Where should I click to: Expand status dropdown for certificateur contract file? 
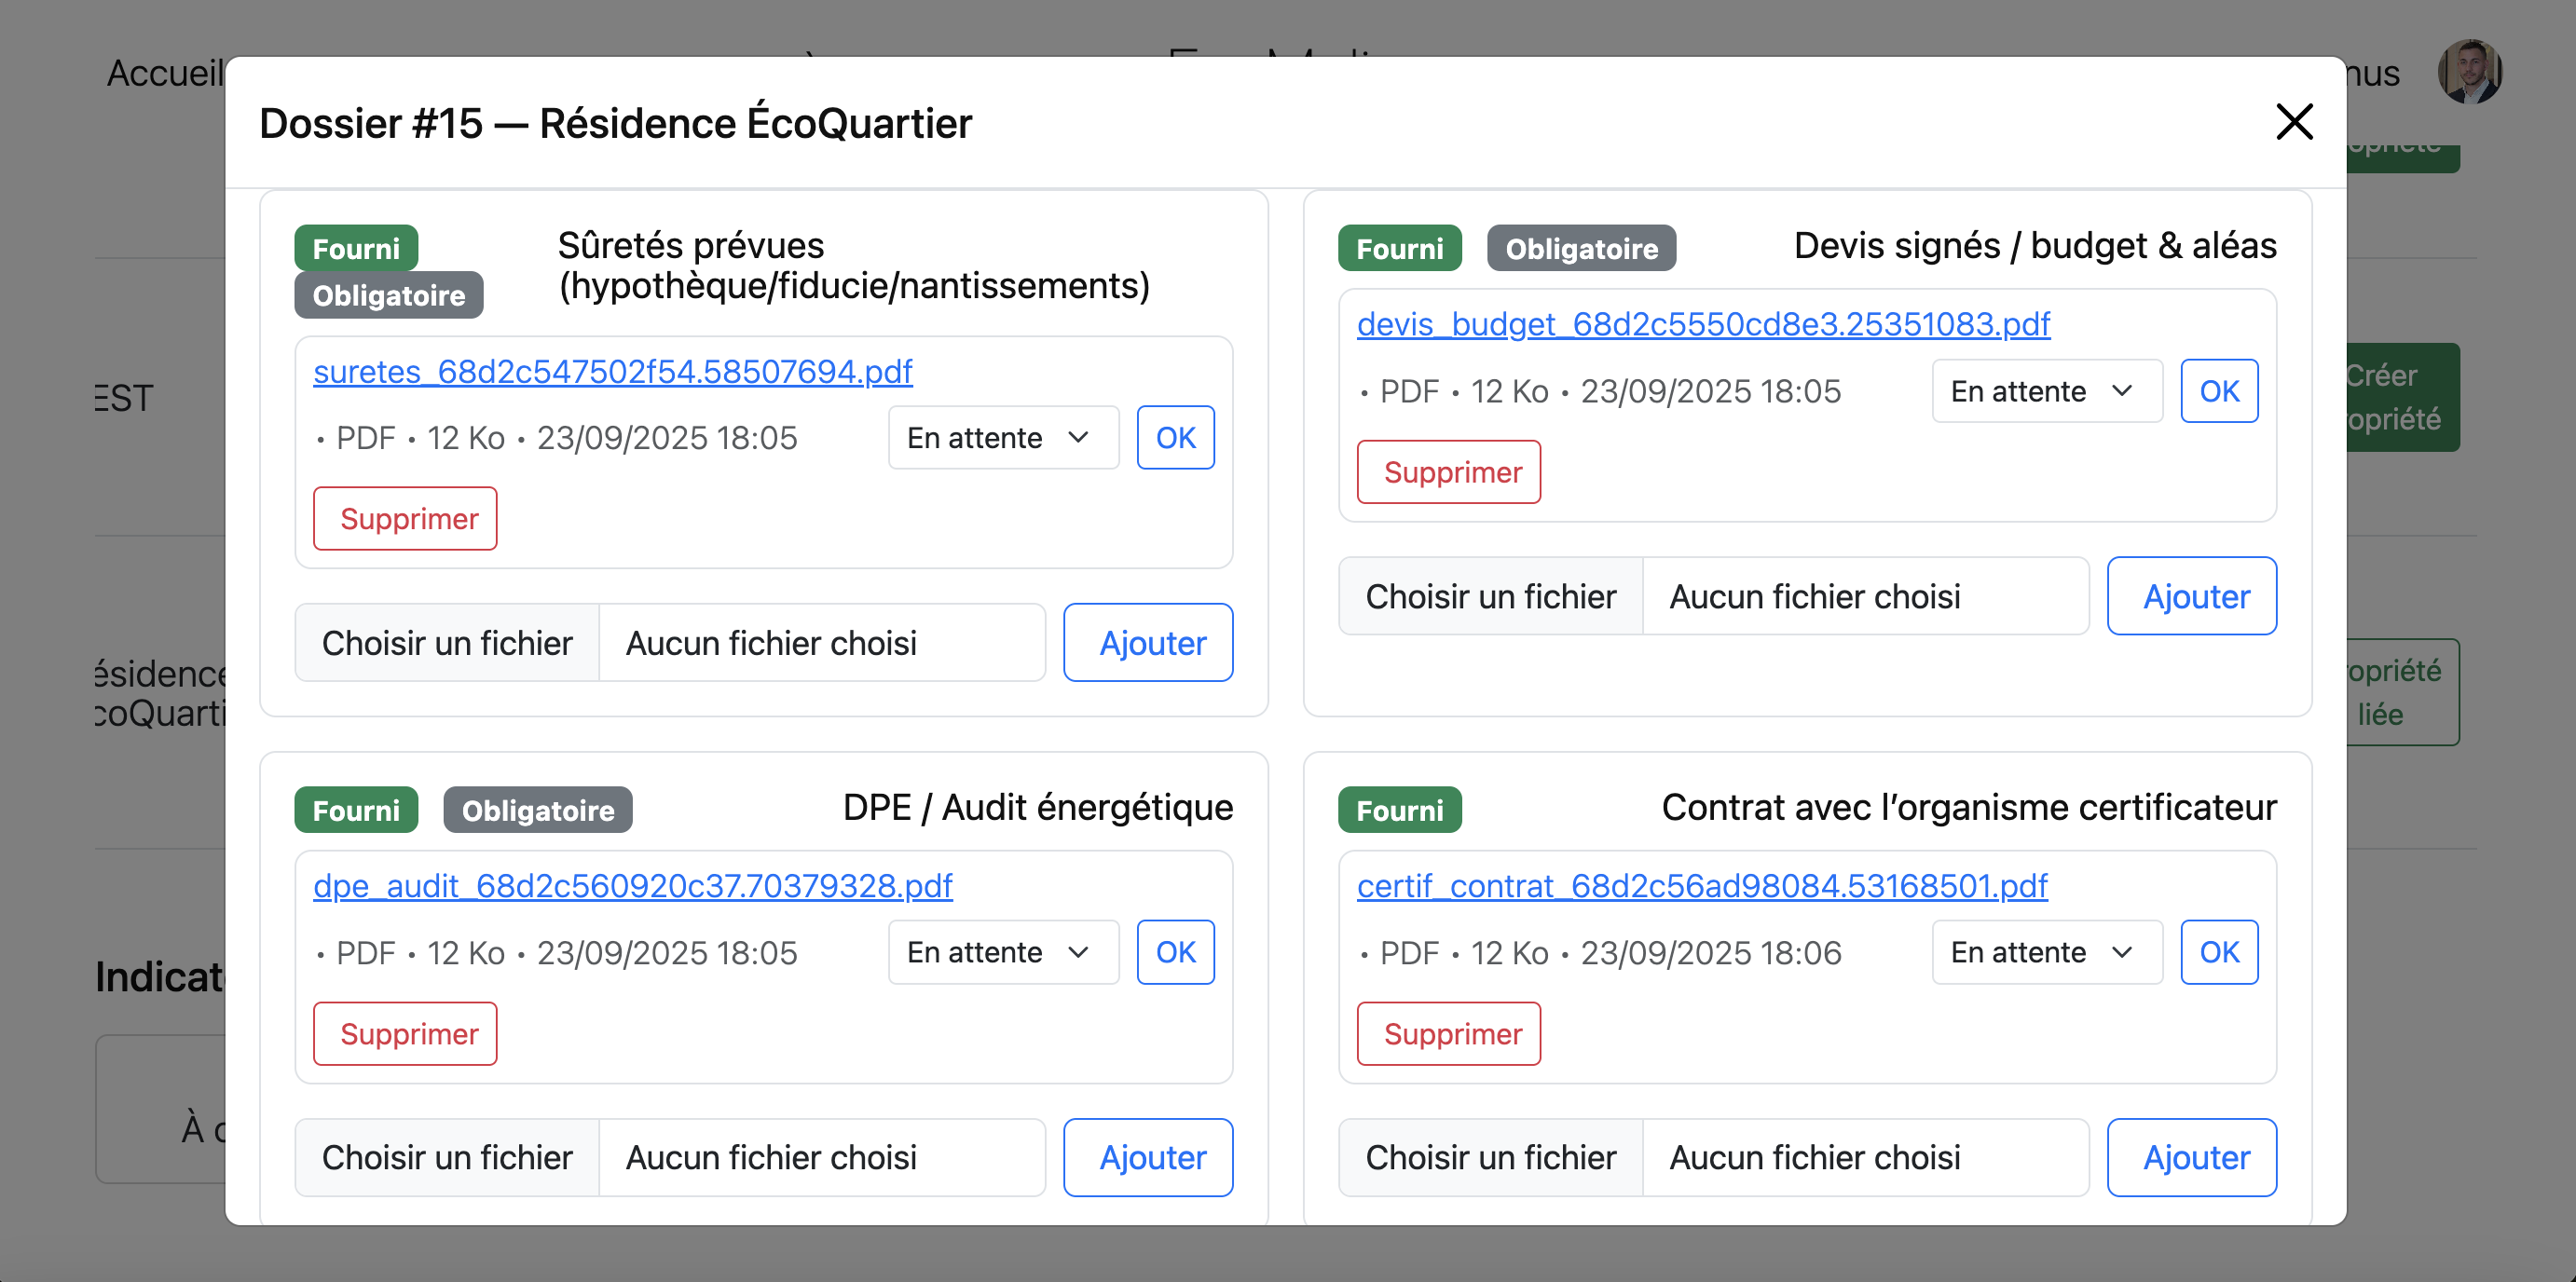click(x=2045, y=952)
